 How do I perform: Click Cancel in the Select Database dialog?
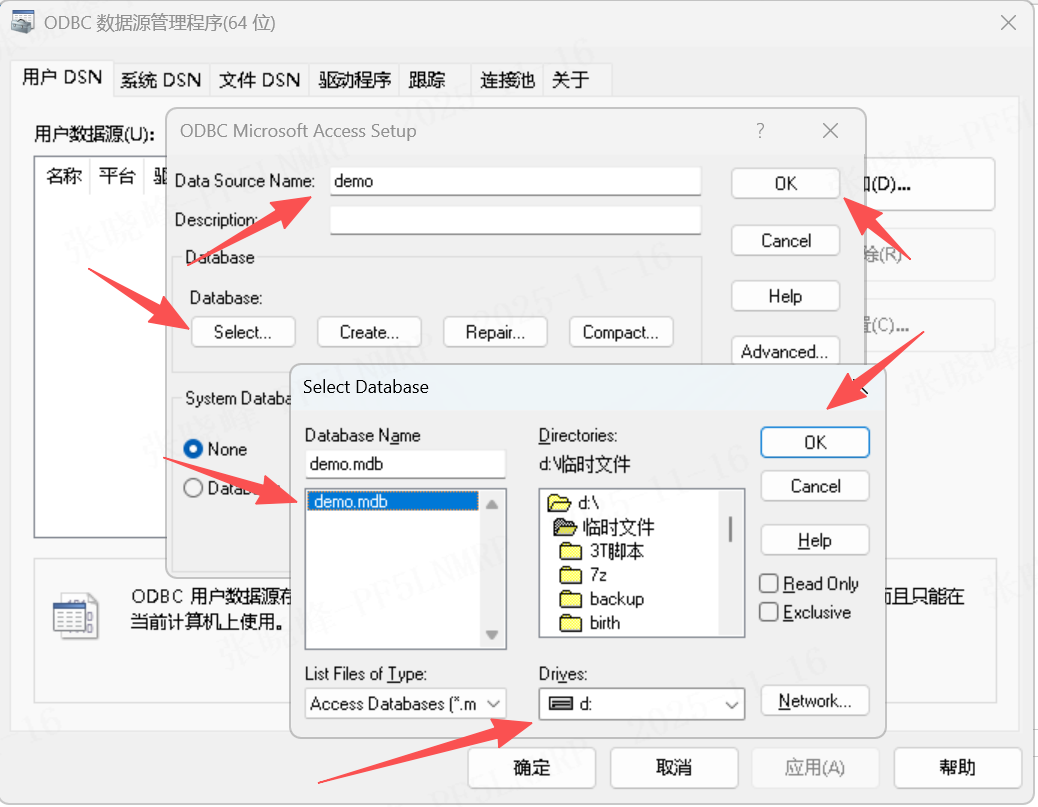pos(815,486)
